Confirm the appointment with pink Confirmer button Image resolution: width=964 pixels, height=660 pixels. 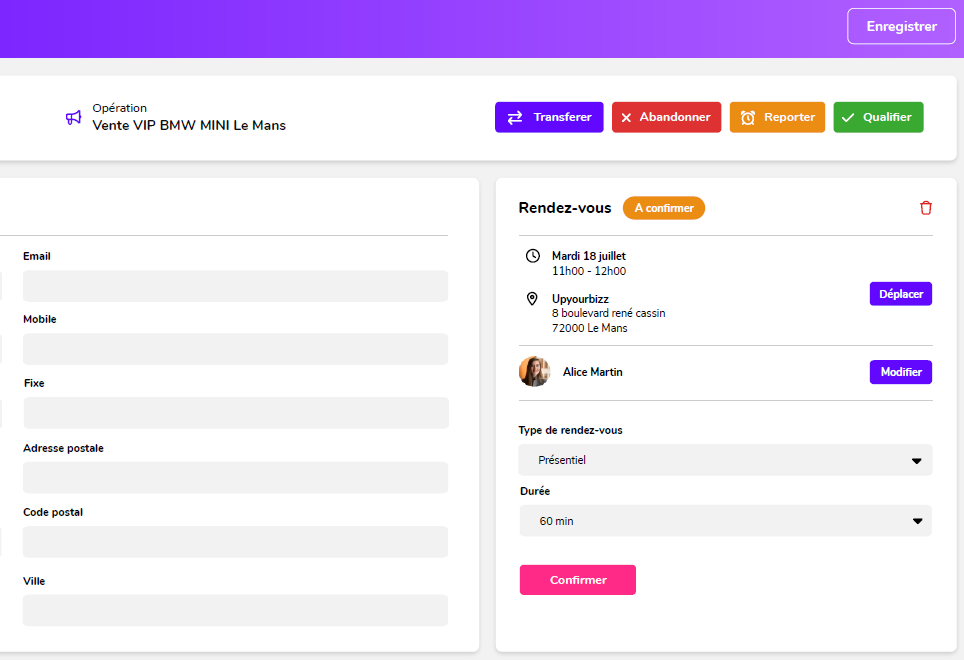point(577,580)
